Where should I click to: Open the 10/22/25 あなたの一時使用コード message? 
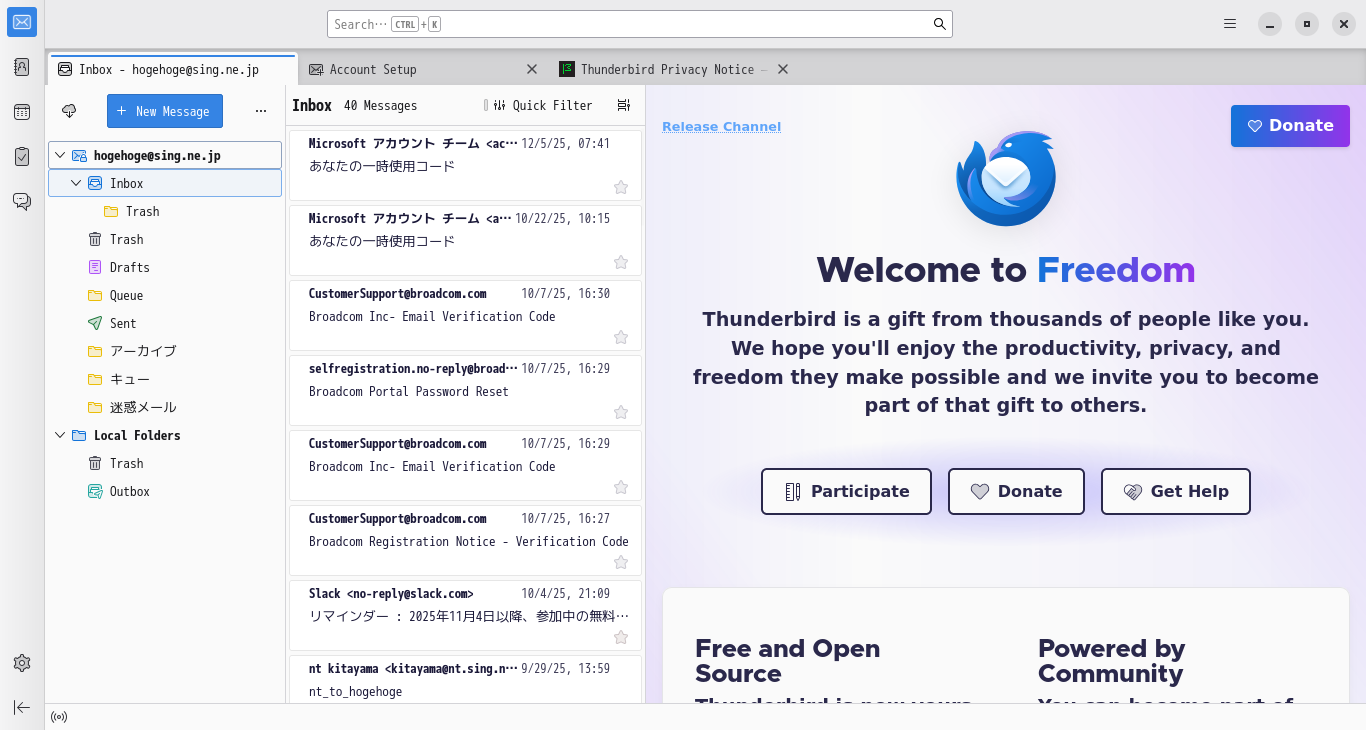click(465, 240)
